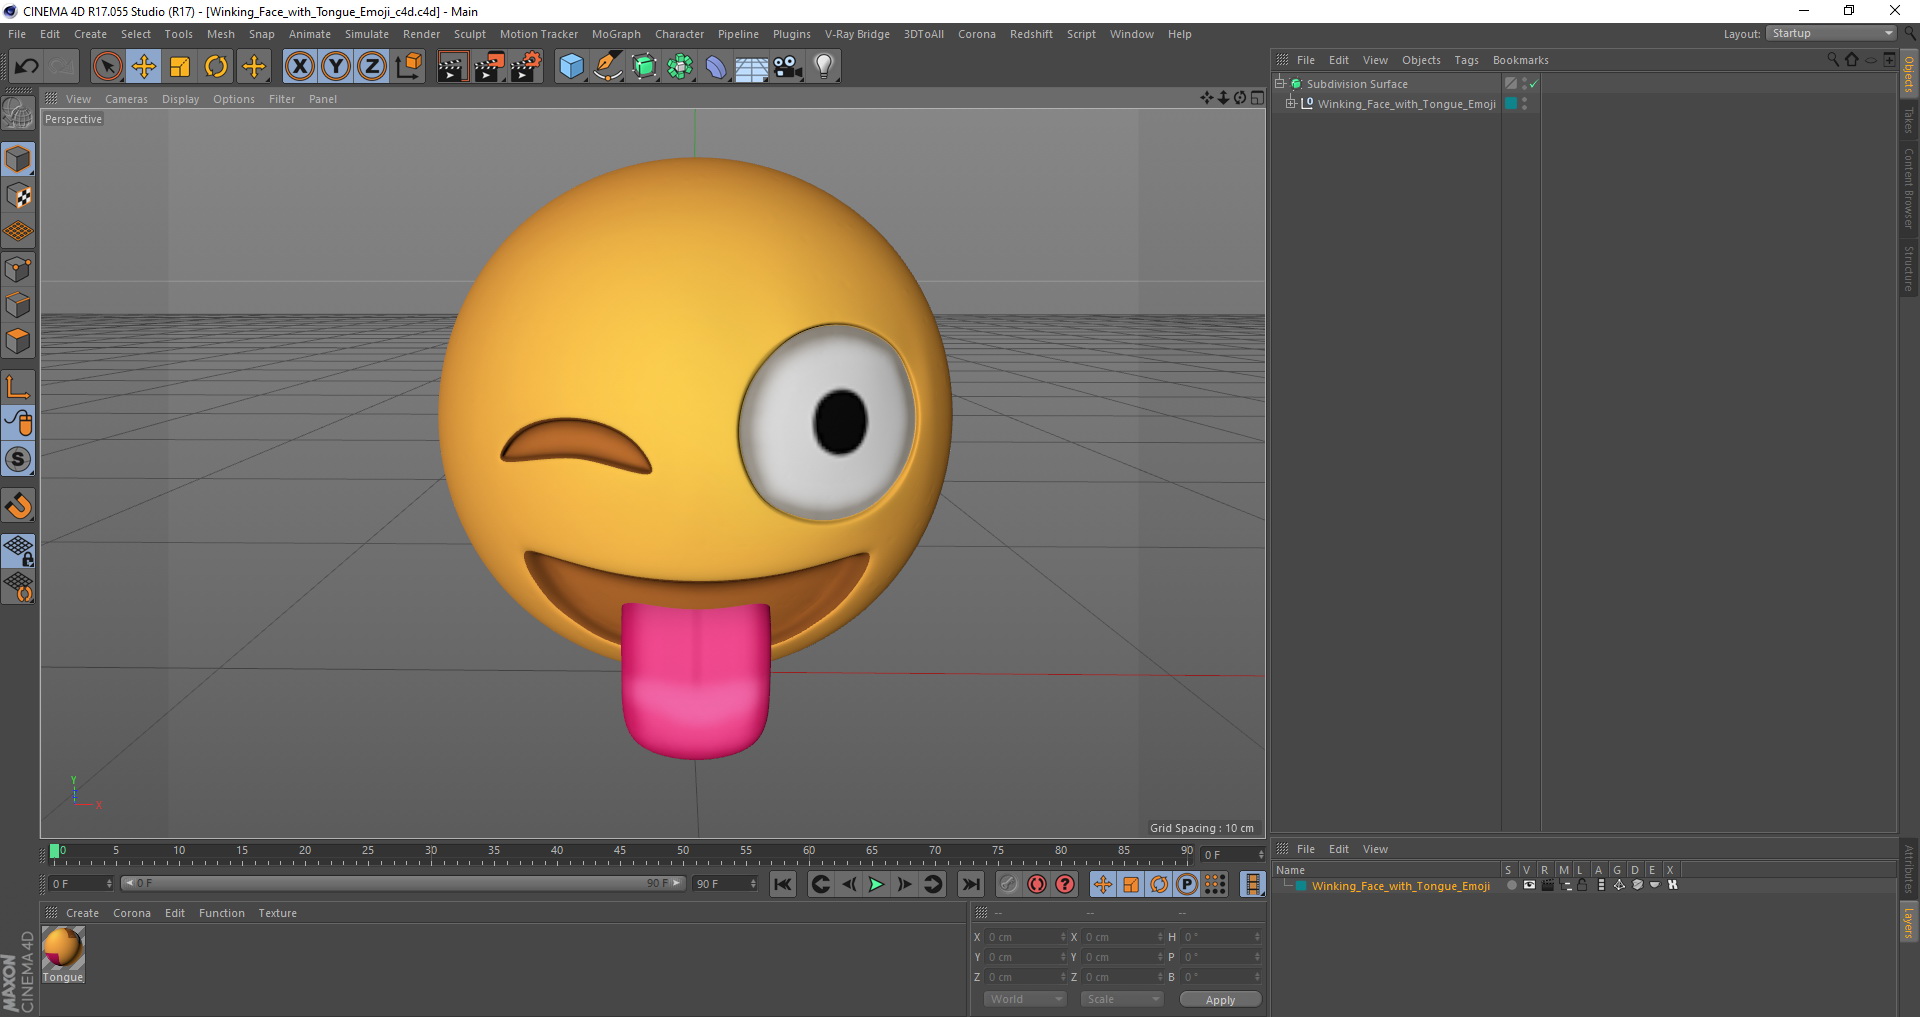Select the Scale tool
Viewport: 1920px width, 1017px height.
click(x=180, y=66)
